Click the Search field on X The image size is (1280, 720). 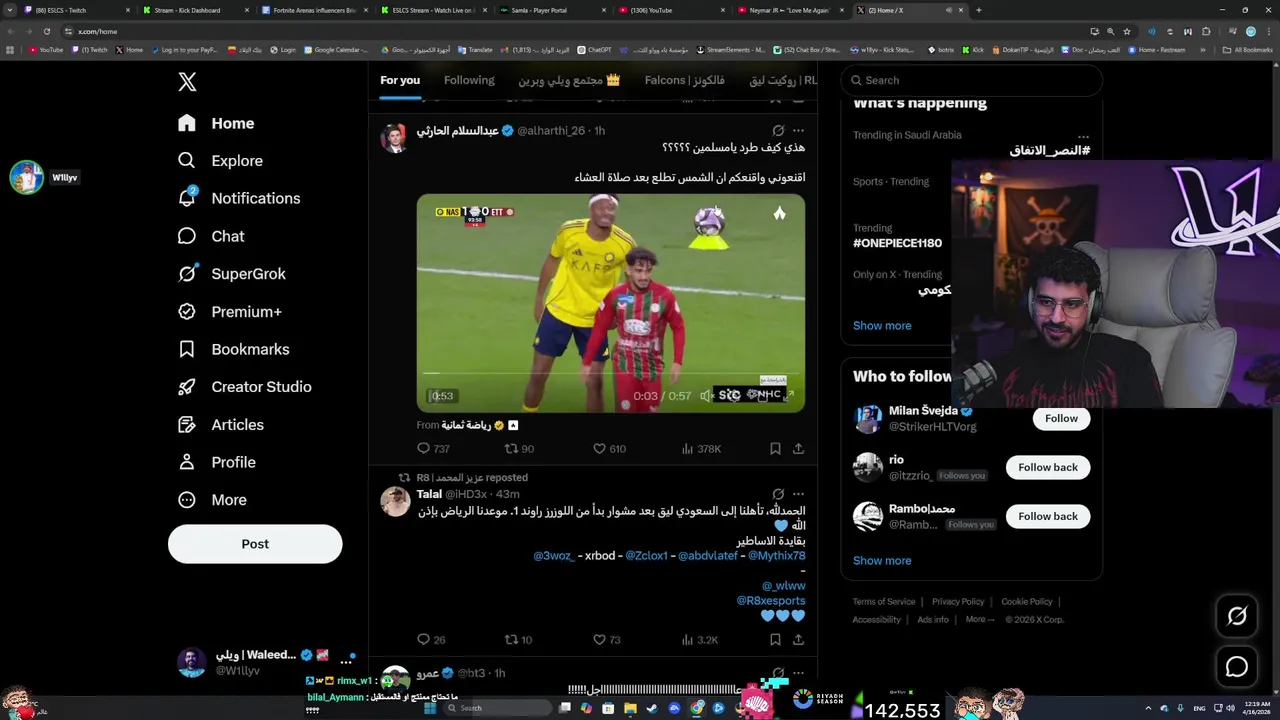972,80
